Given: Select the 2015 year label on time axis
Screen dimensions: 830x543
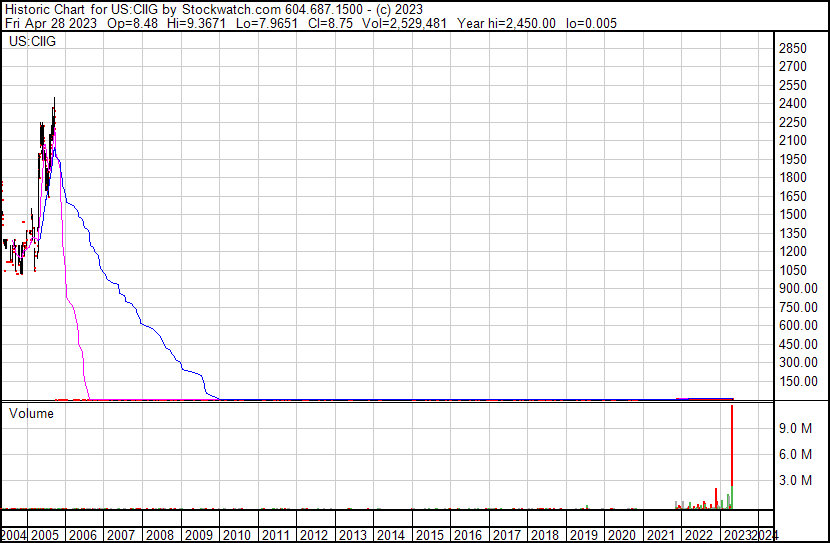Looking at the screenshot, I should [429, 535].
